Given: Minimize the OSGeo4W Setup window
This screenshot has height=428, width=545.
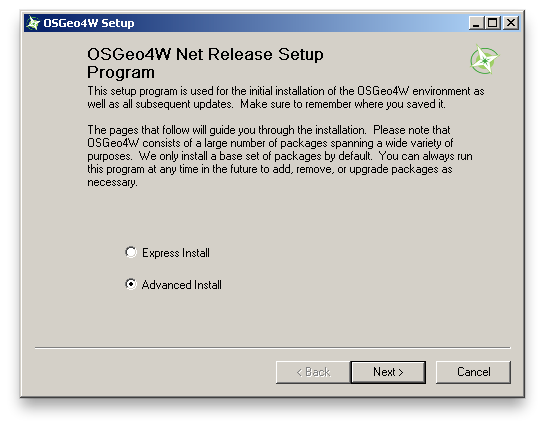Looking at the screenshot, I should 476,23.
